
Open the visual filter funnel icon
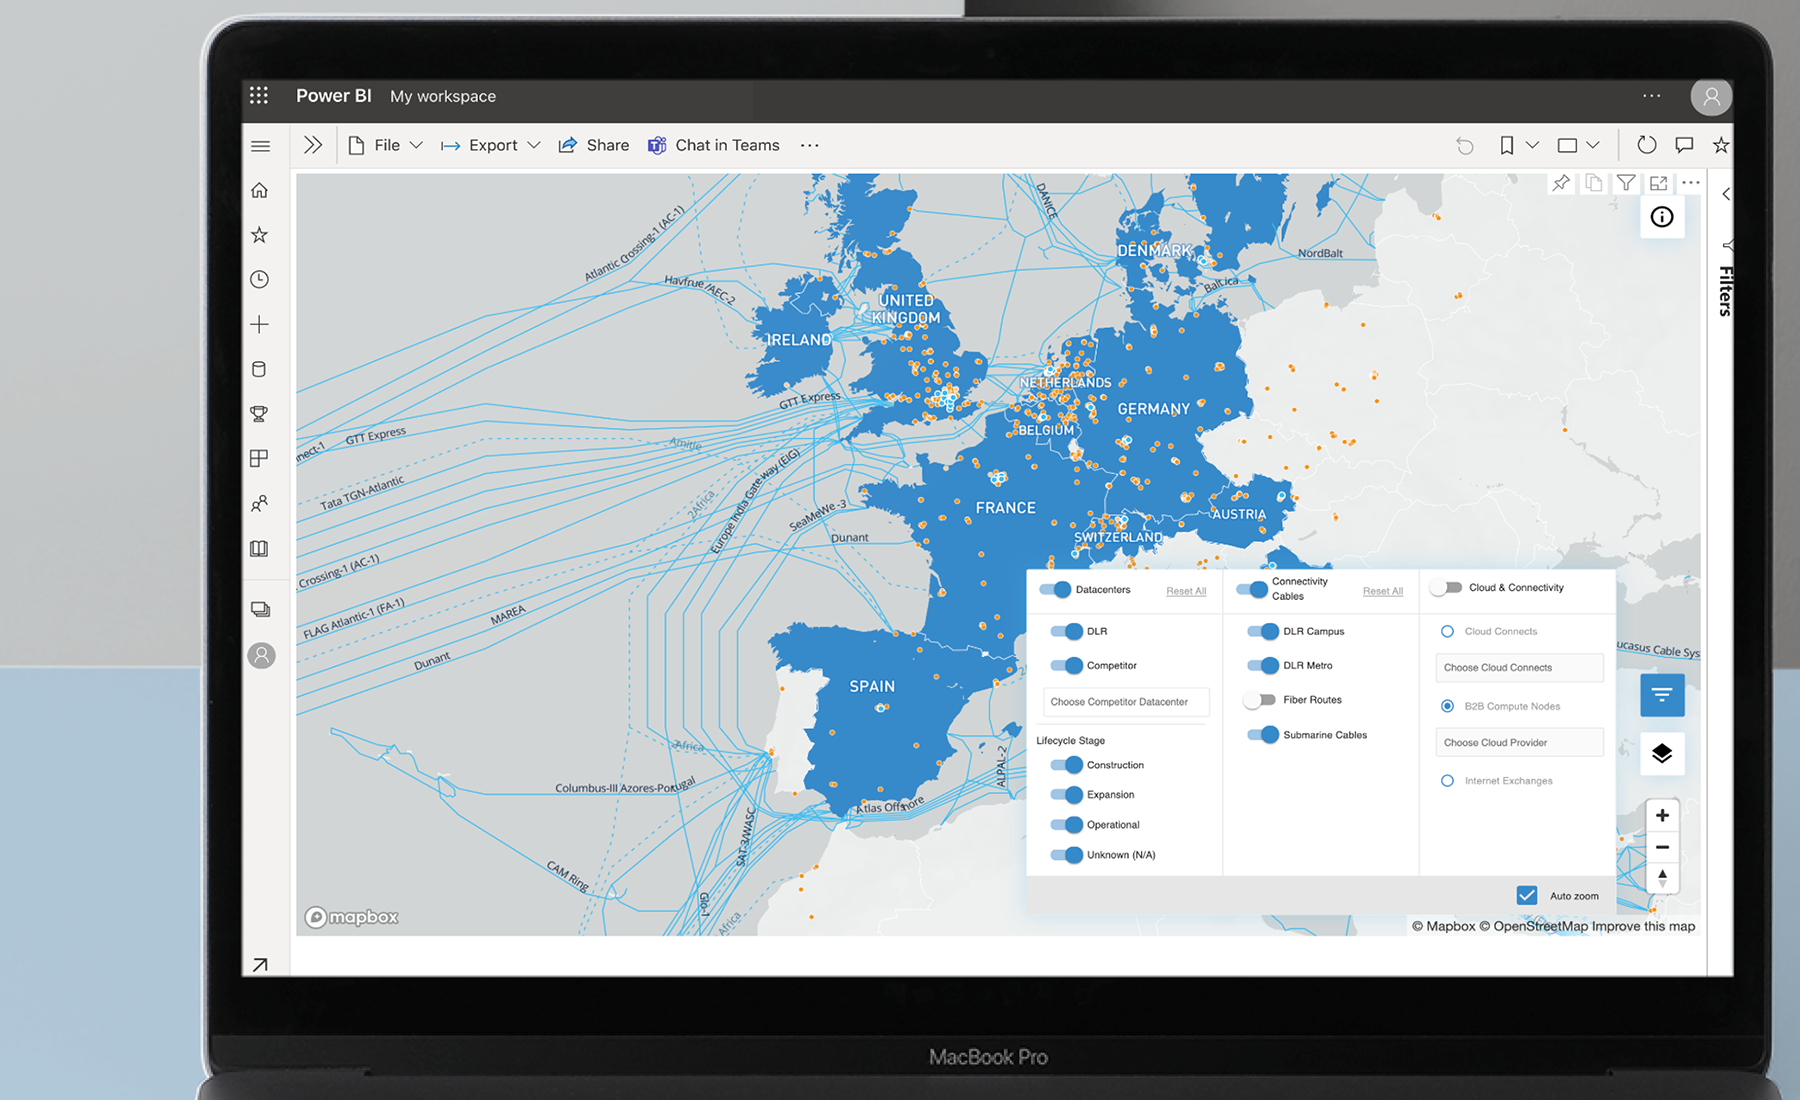(x=1627, y=183)
